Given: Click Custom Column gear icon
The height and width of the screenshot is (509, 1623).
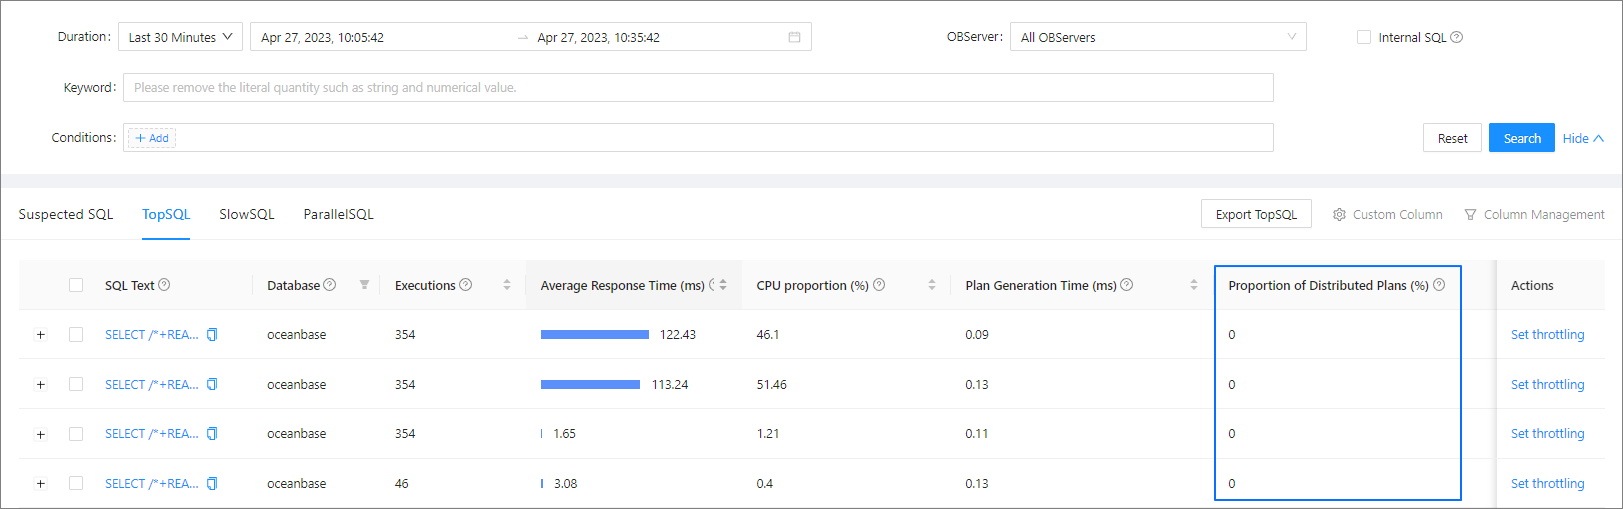Looking at the screenshot, I should 1339,215.
